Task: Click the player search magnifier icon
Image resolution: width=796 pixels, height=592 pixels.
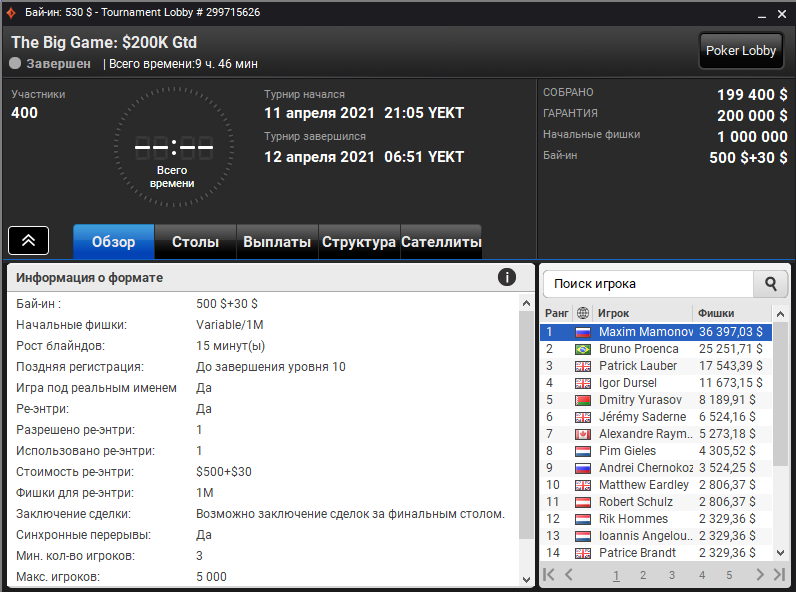Action: pyautogui.click(x=770, y=284)
